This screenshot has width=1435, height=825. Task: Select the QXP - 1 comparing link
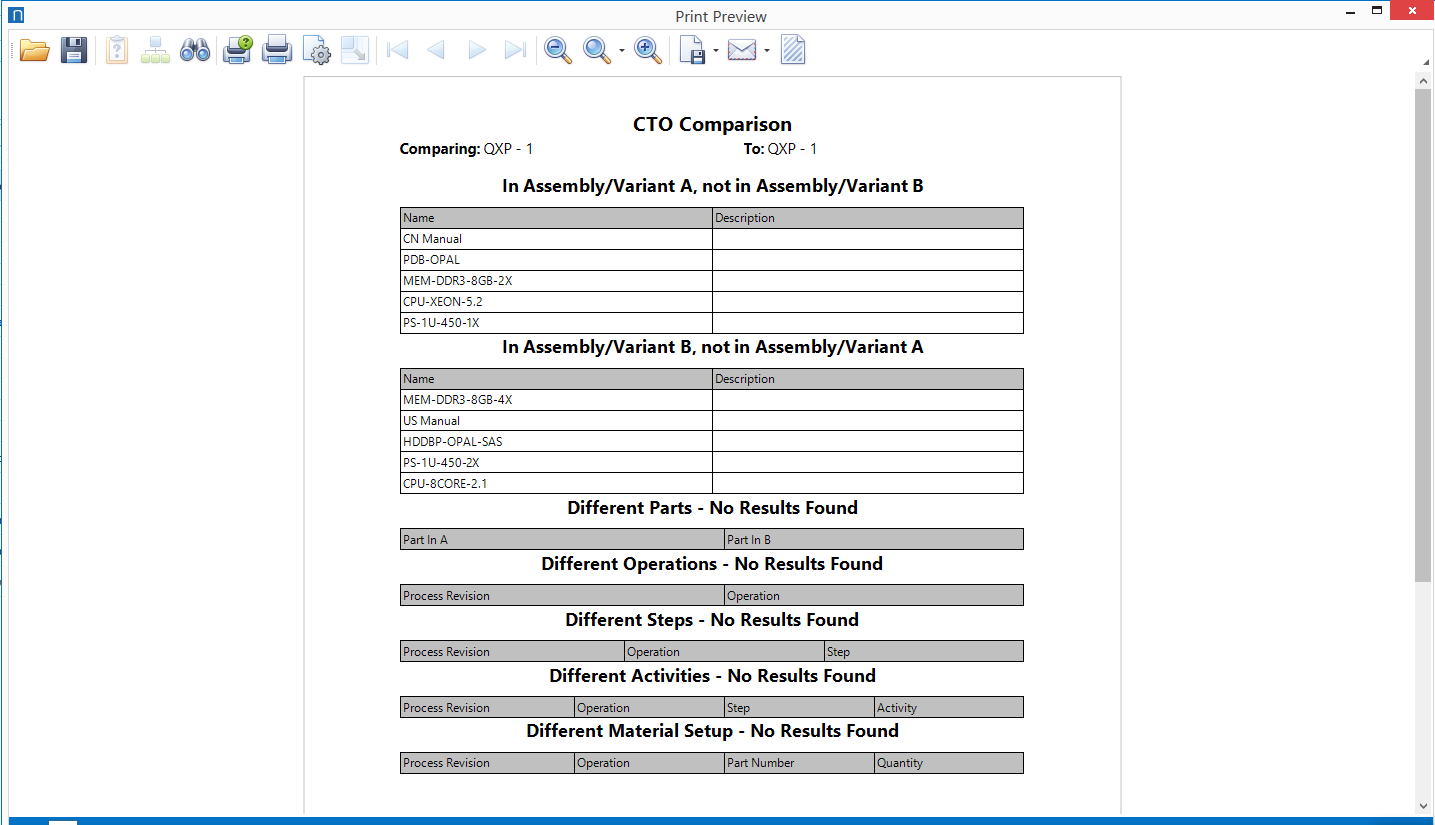[x=508, y=148]
